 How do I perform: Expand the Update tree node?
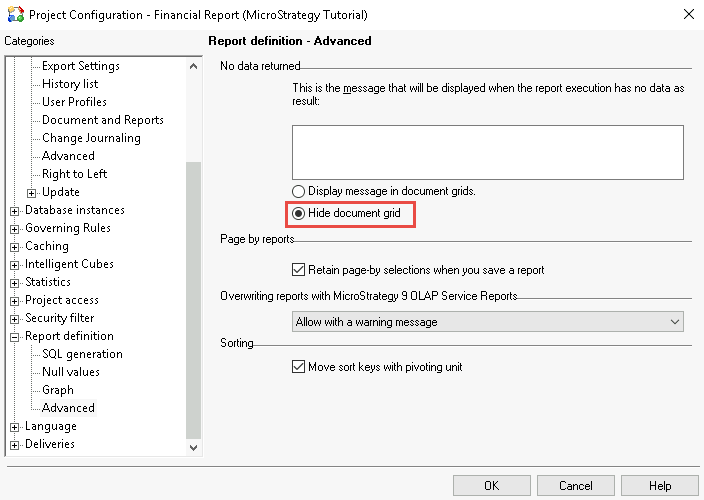31,193
